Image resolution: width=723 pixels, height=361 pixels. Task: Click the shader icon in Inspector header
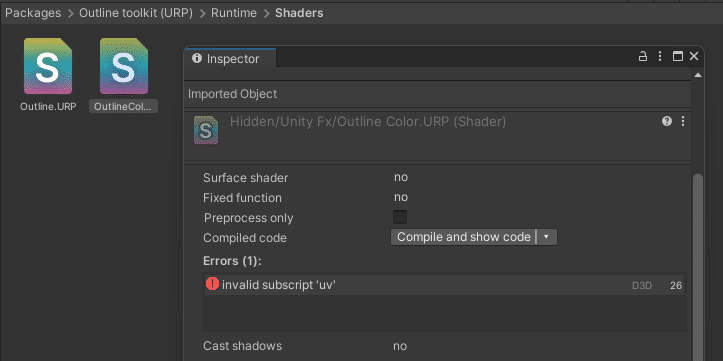coord(206,130)
